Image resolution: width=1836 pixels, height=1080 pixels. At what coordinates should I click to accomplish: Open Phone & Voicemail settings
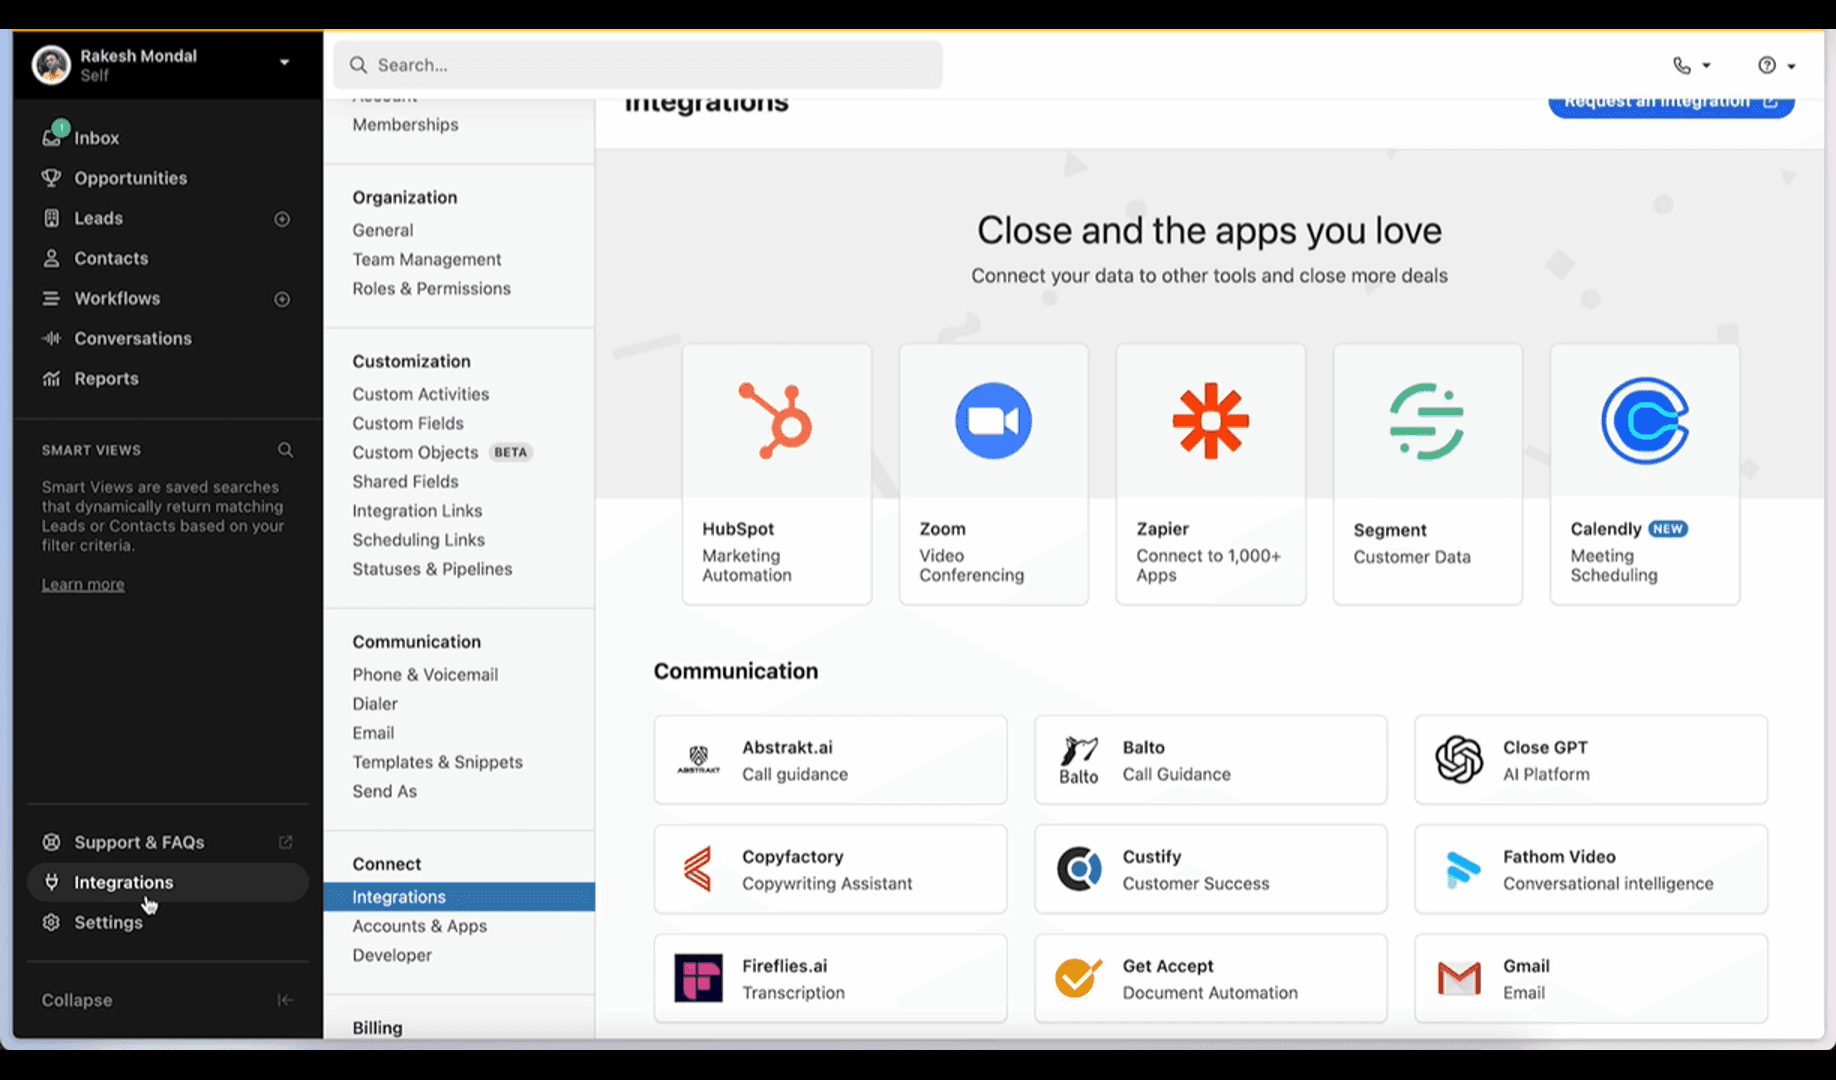[x=425, y=674]
